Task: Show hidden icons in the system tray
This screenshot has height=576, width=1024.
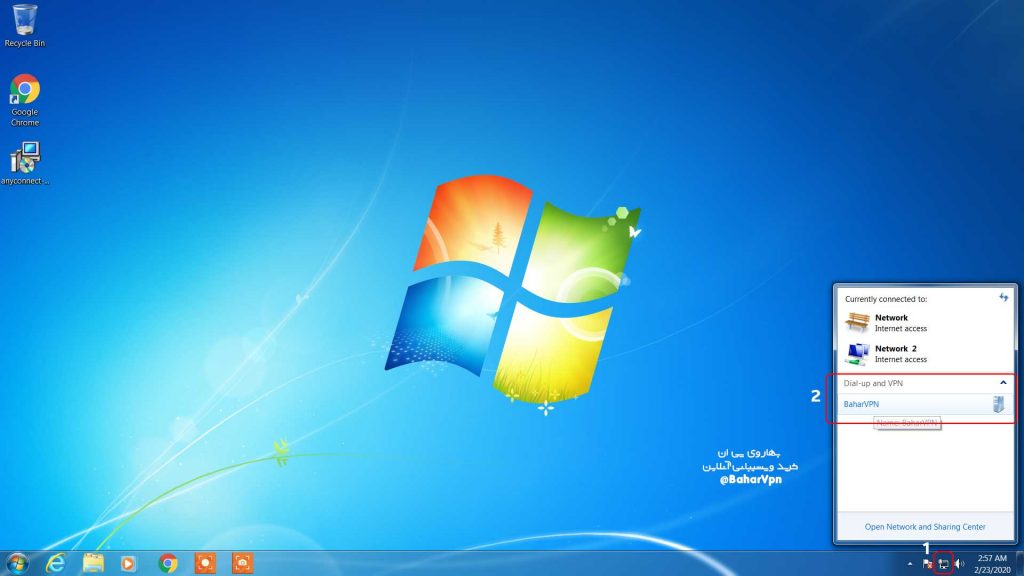Action: pyautogui.click(x=910, y=564)
